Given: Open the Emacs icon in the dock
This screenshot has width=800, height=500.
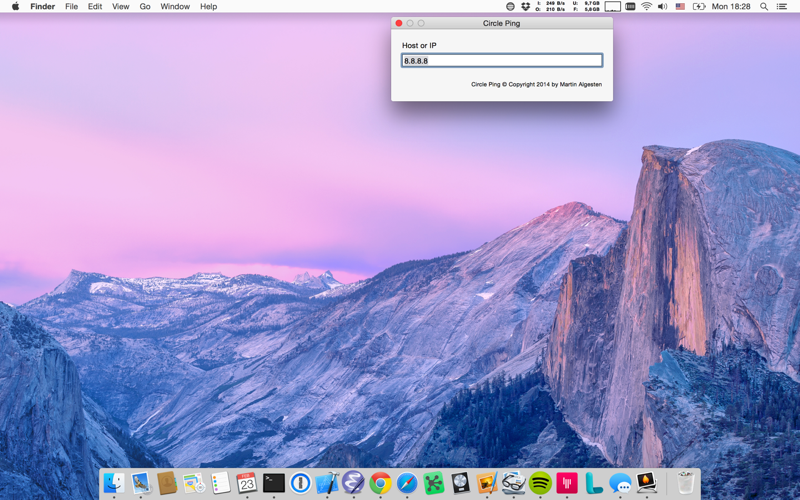Looking at the screenshot, I should click(x=354, y=483).
